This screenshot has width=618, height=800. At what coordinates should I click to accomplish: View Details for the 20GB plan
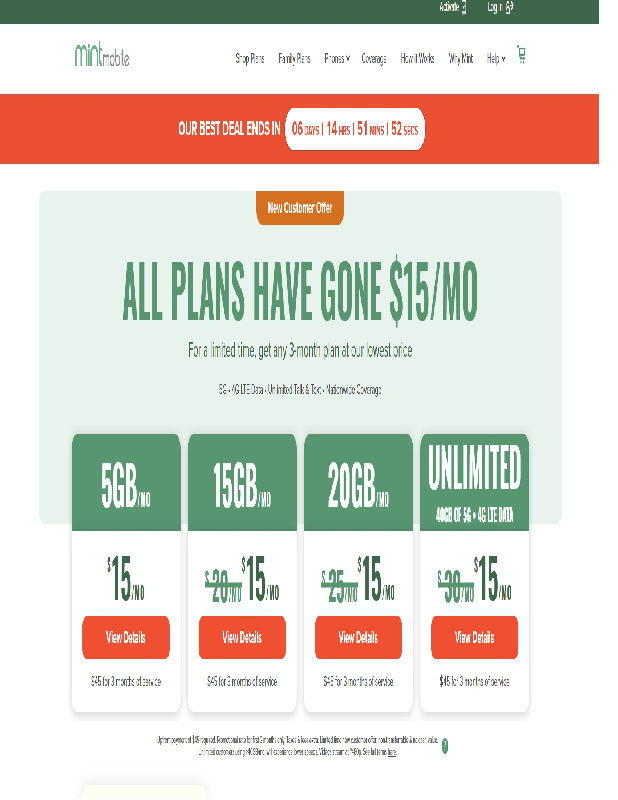pos(358,637)
